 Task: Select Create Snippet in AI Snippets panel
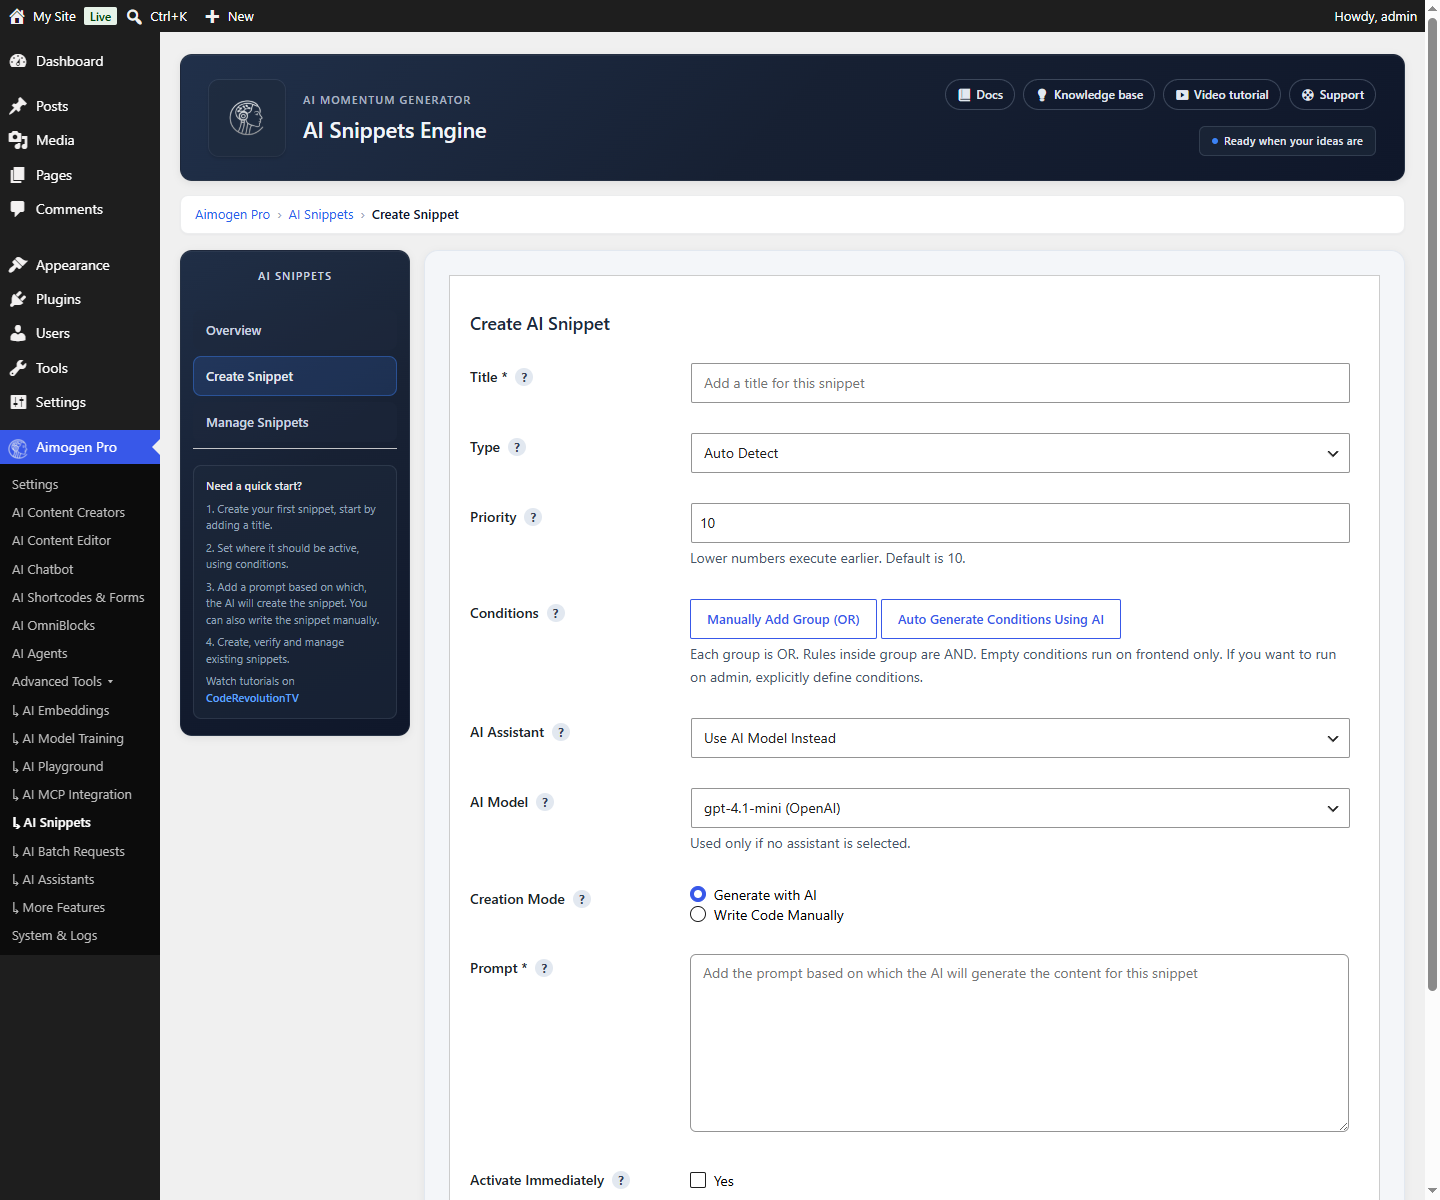[295, 376]
